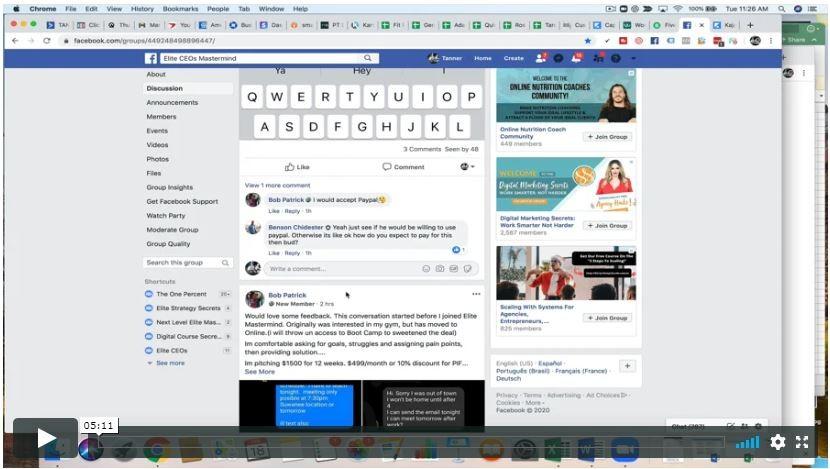The width and height of the screenshot is (830, 469).
Task: Add a sticker to the comment
Action: pos(467,269)
